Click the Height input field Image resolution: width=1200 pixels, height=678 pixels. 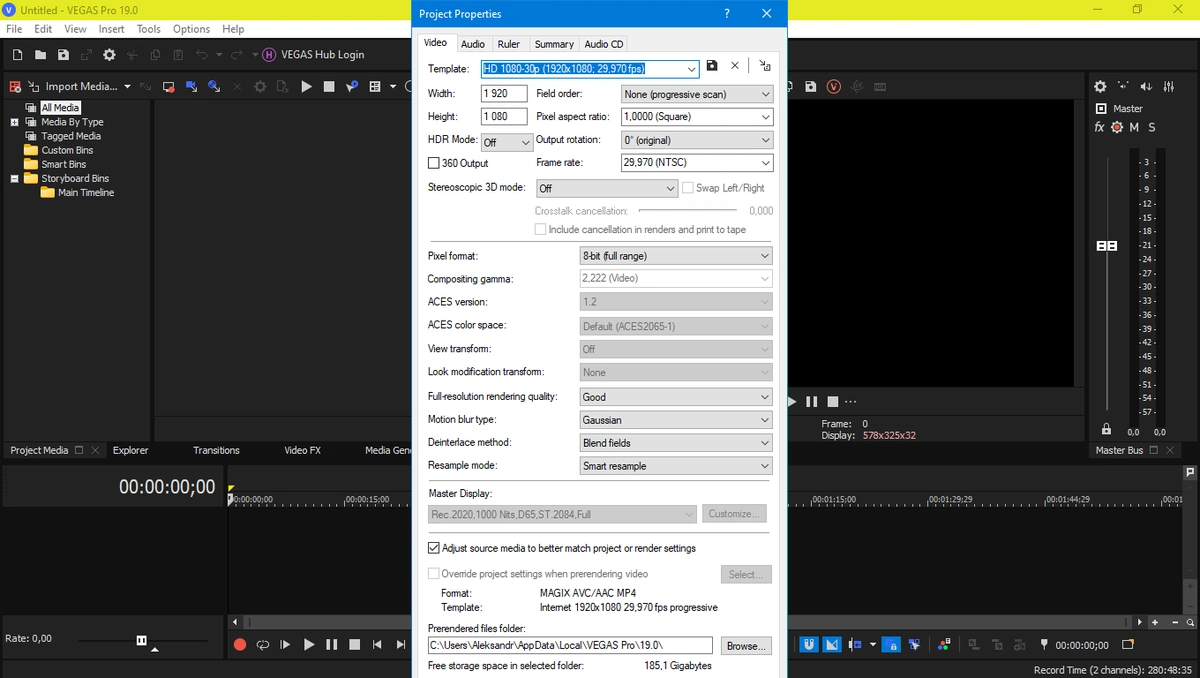[504, 117]
